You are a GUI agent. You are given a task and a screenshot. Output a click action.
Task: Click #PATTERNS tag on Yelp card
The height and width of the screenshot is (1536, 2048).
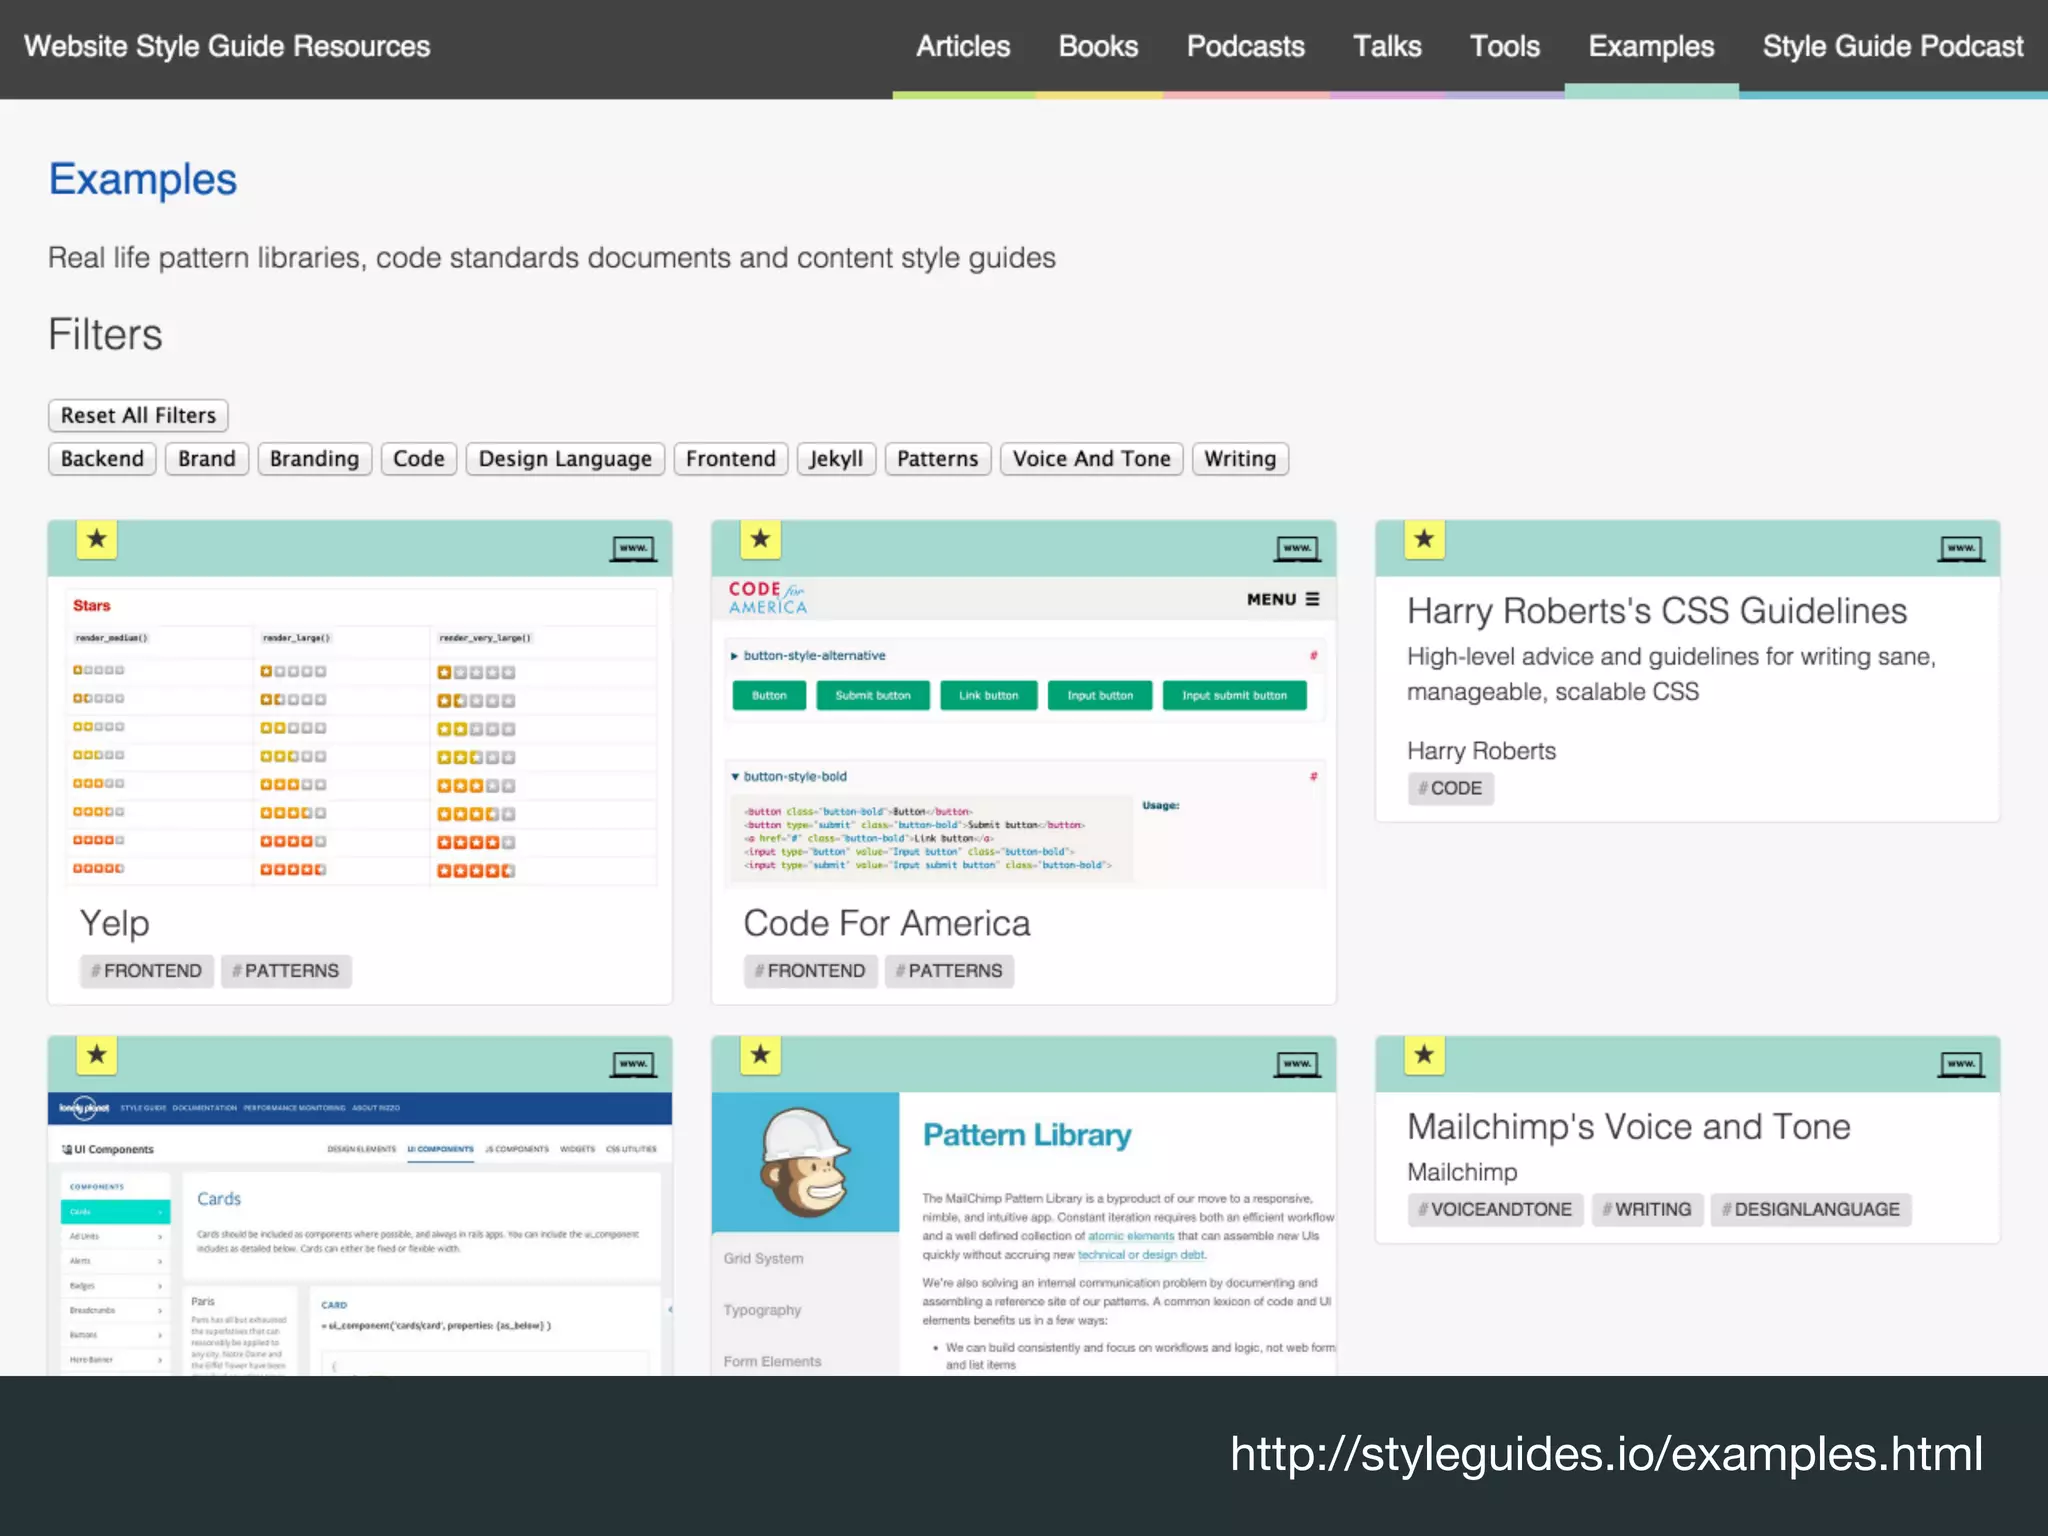tap(286, 971)
